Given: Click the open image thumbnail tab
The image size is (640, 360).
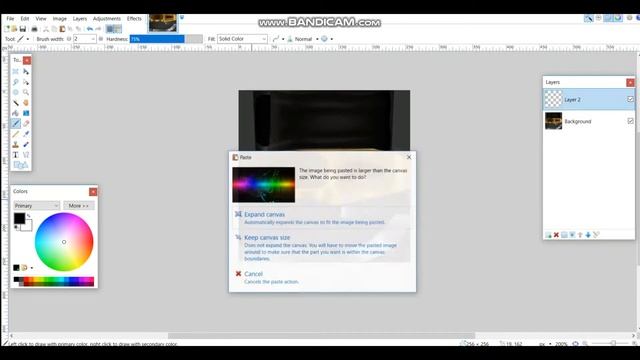Looking at the screenshot, I should pyautogui.click(x=162, y=23).
